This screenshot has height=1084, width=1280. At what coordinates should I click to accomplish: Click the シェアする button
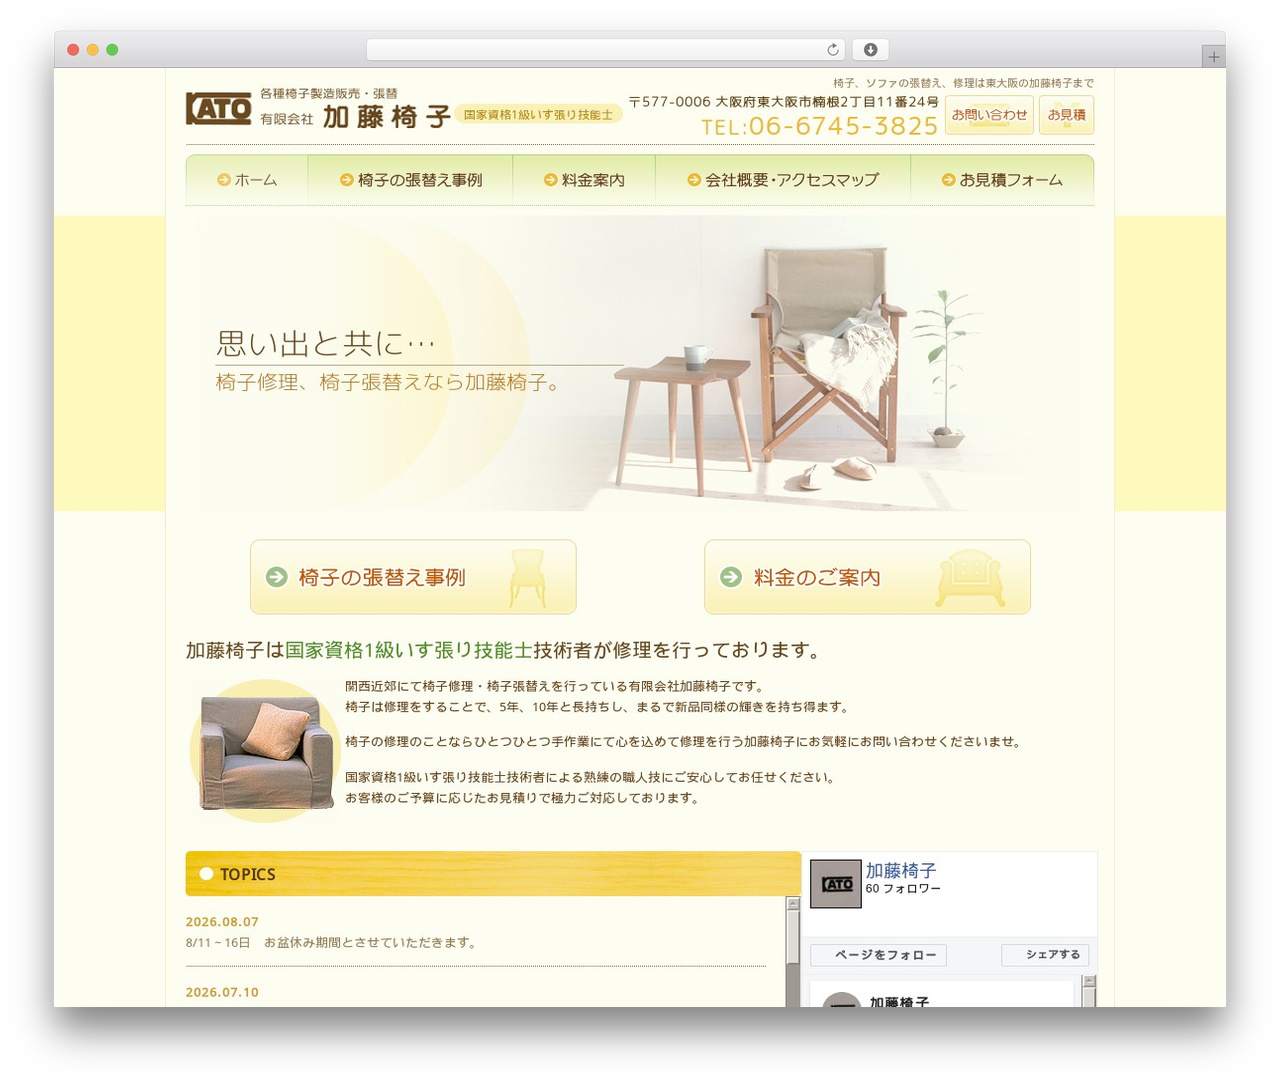[x=1045, y=955]
